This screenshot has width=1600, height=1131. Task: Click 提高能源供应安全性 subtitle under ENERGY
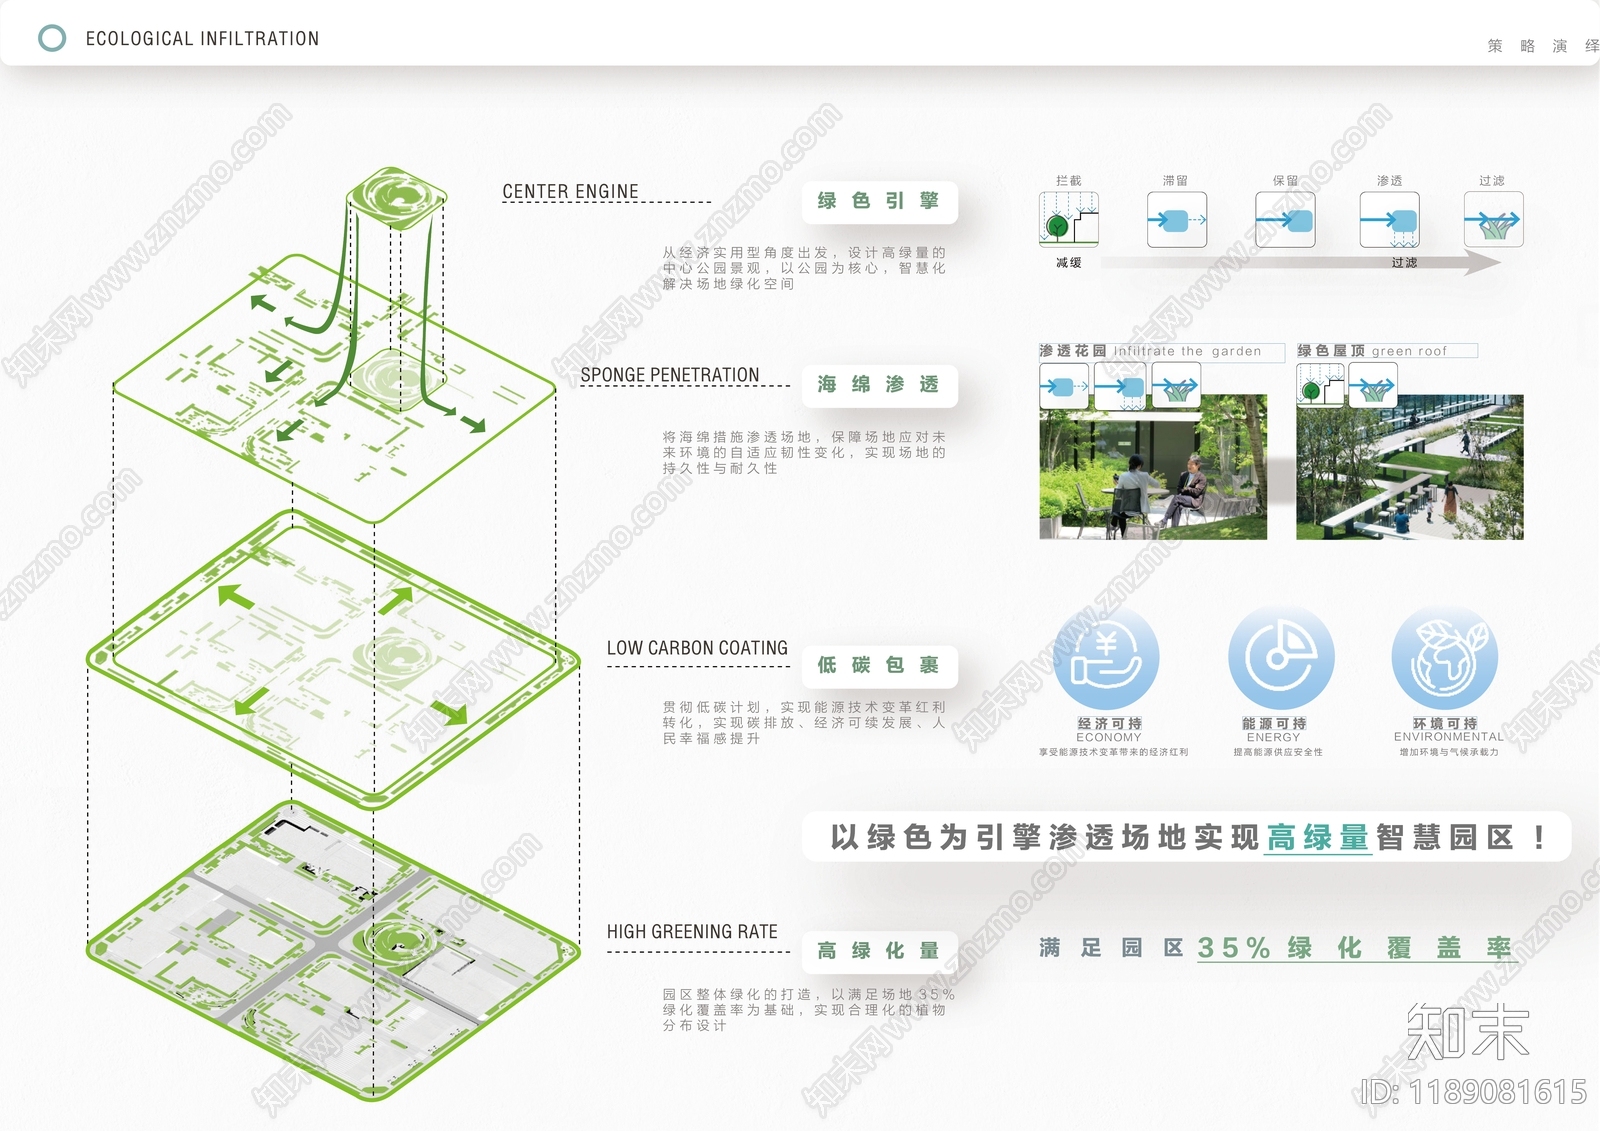[1278, 752]
